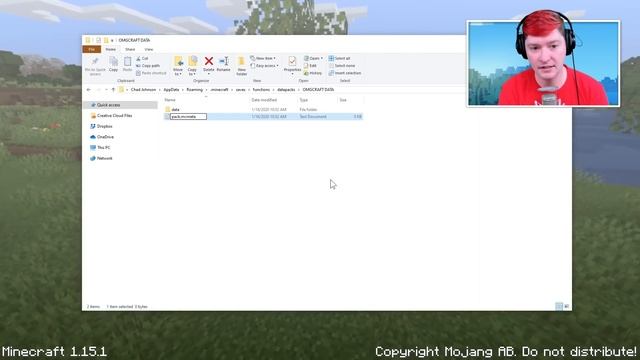
Task: Click the Move to folder icon
Action: [178, 61]
